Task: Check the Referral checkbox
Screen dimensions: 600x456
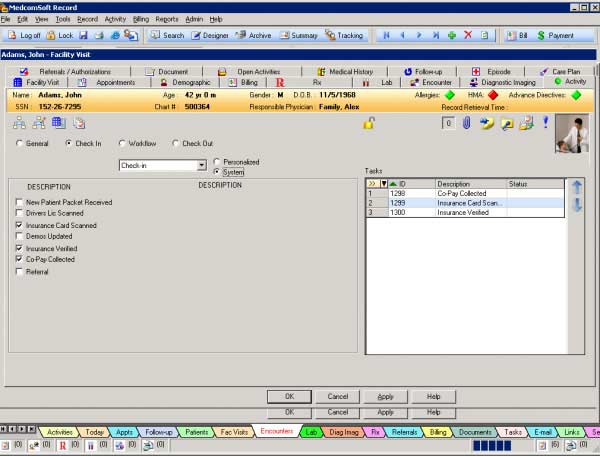Action: [x=19, y=272]
